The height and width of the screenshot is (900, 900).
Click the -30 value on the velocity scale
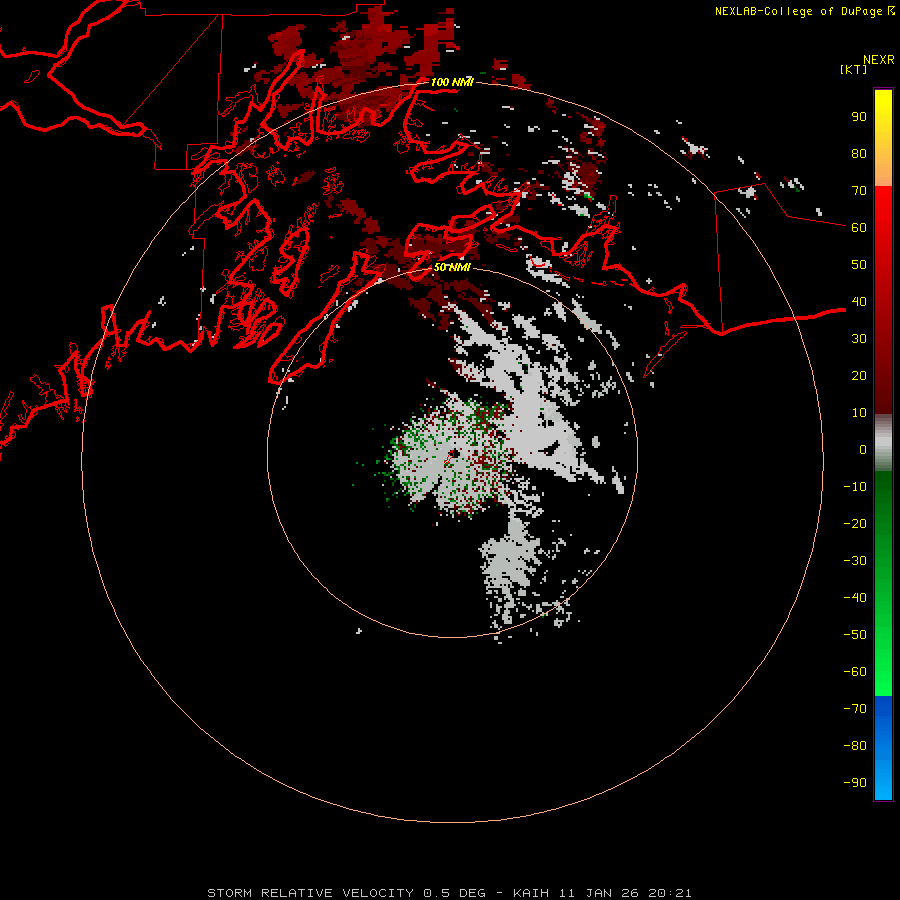855,561
